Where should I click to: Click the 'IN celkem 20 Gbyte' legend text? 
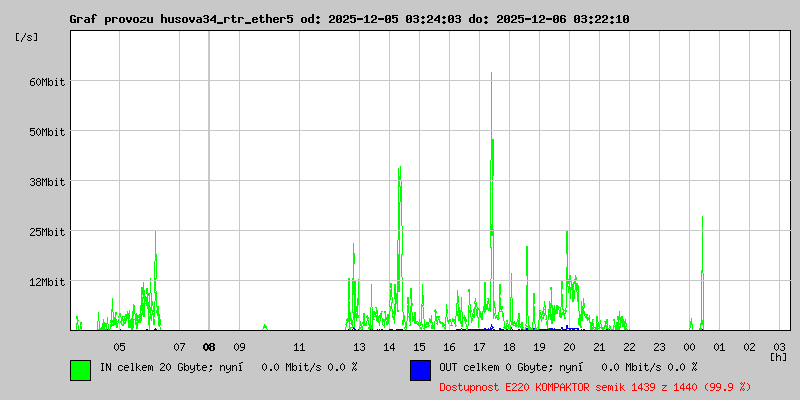coord(227,367)
